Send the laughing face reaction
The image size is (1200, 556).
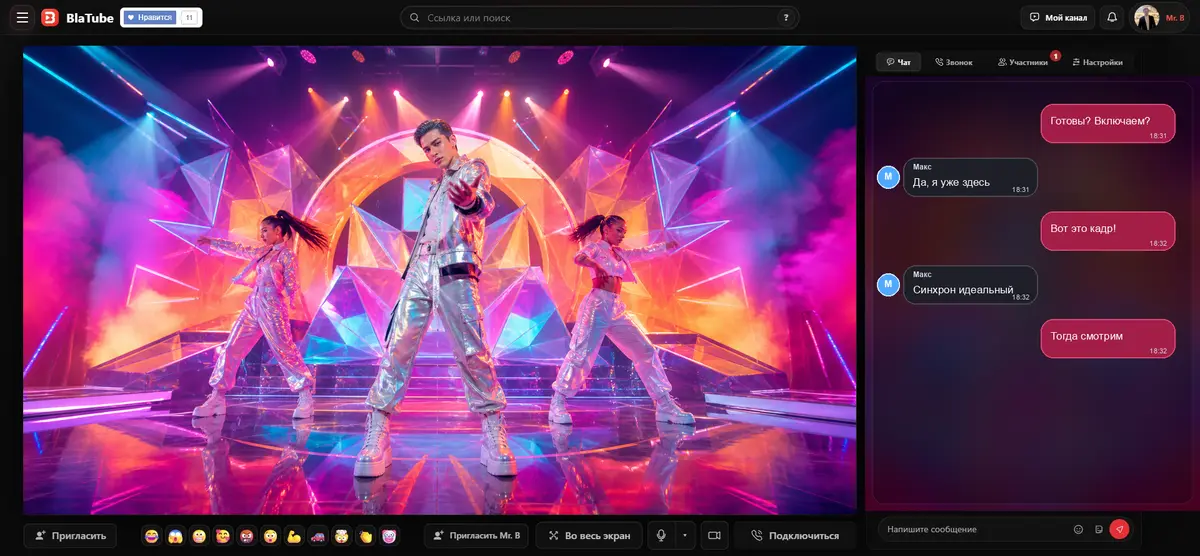click(152, 536)
